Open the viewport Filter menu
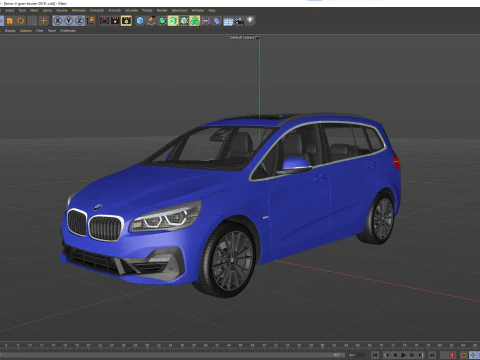The height and width of the screenshot is (360, 480). 40,31
